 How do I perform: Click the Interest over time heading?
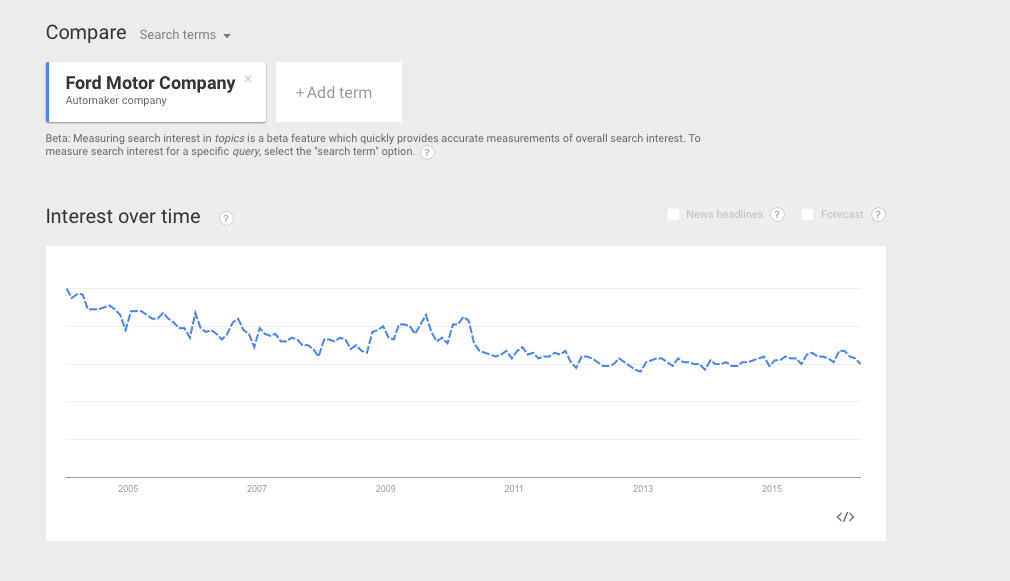click(x=123, y=216)
